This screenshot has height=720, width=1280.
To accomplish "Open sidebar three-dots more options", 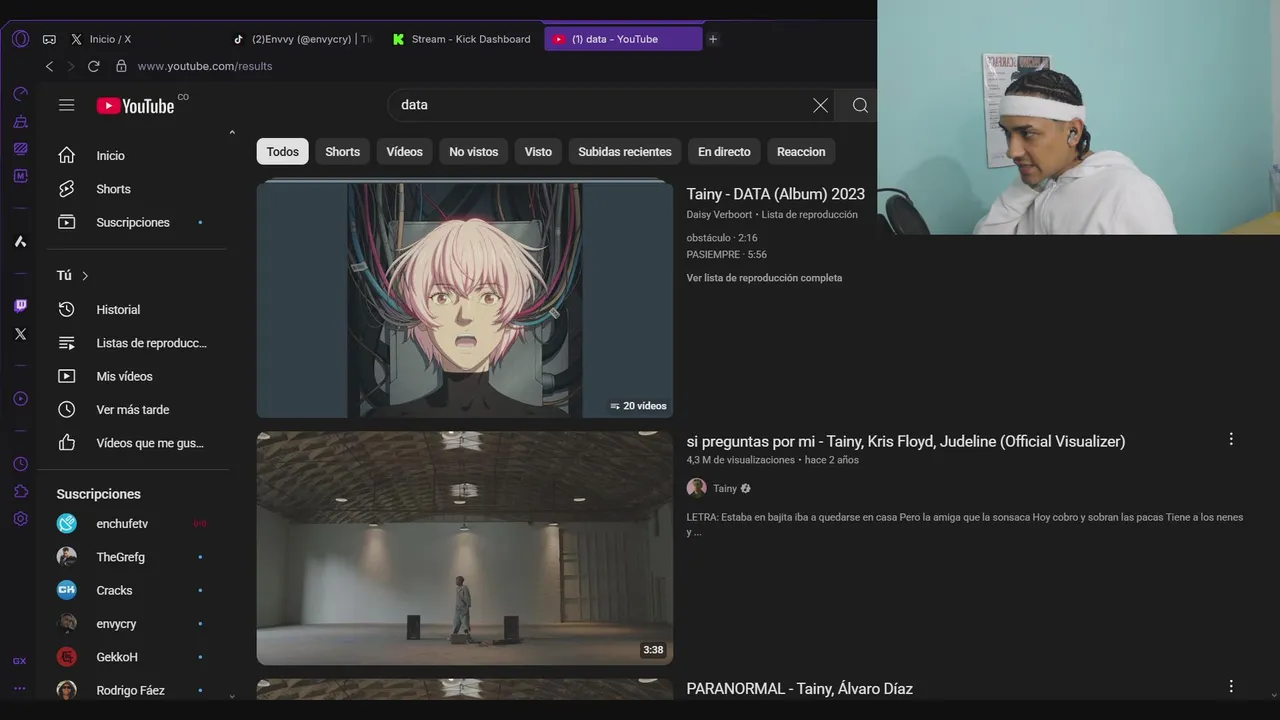I will pos(20,688).
